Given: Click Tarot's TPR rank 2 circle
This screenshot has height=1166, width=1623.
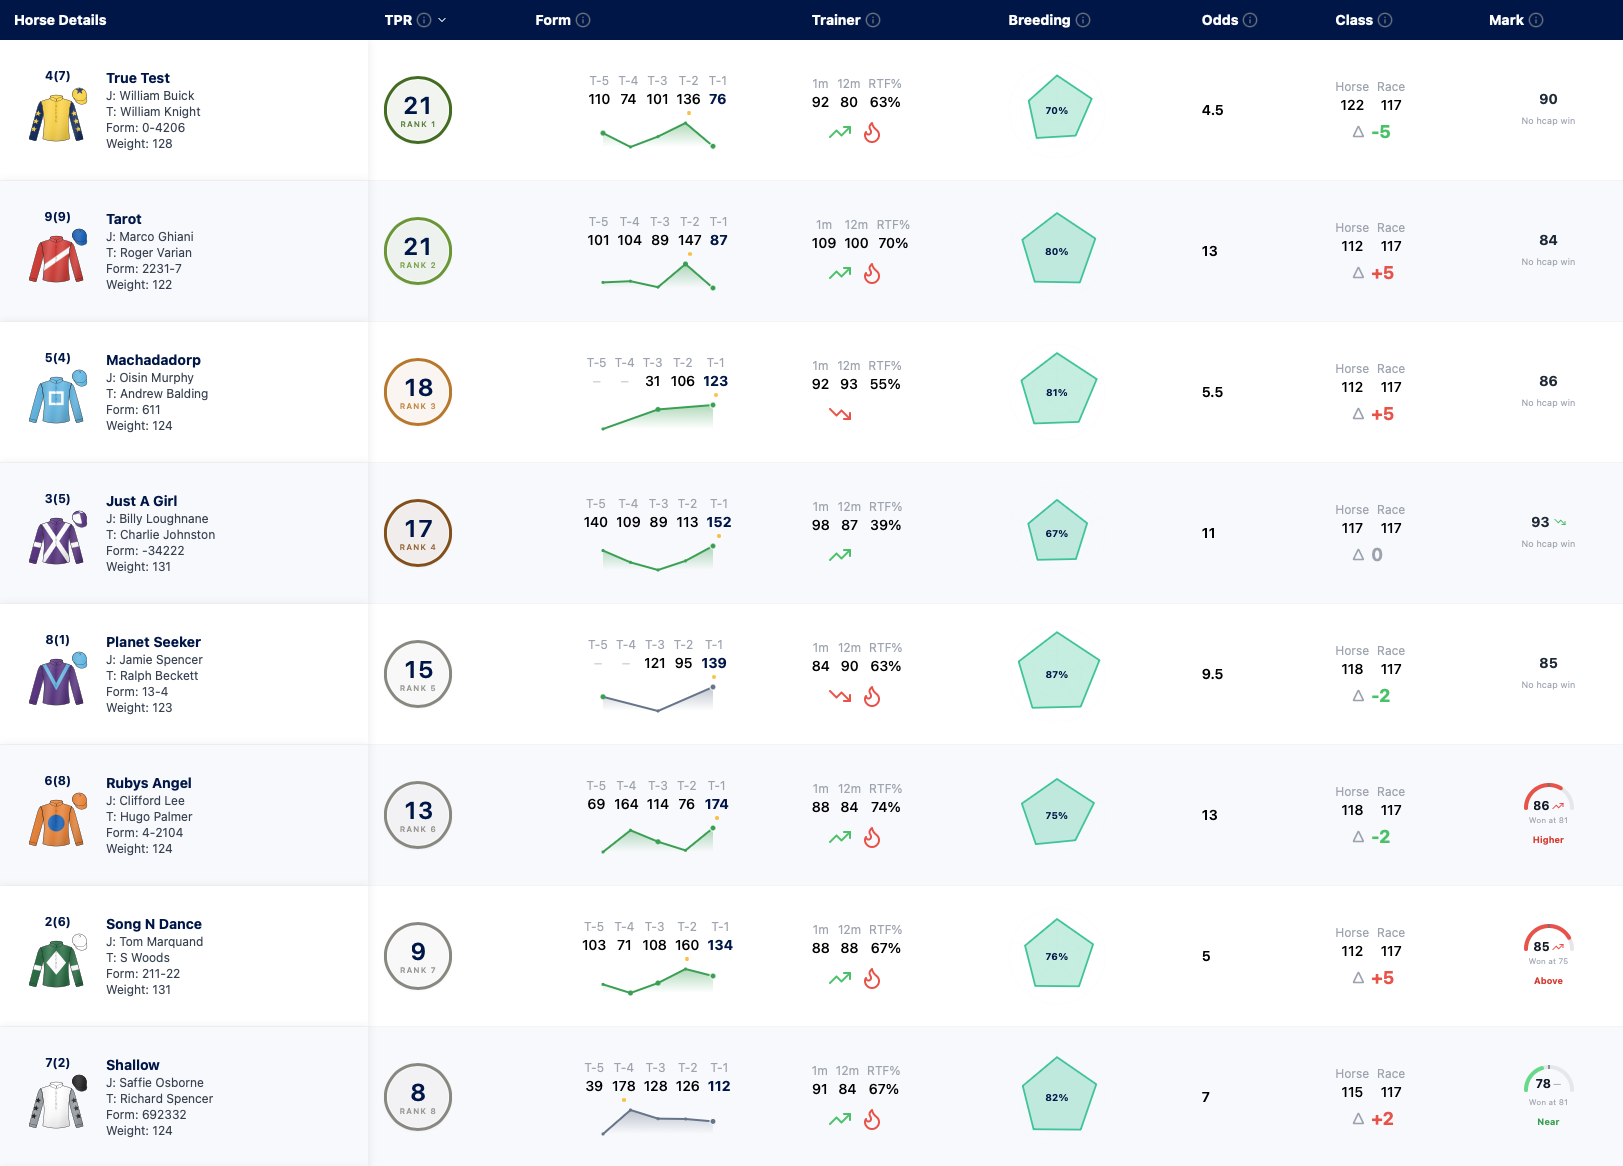Looking at the screenshot, I should tap(418, 251).
